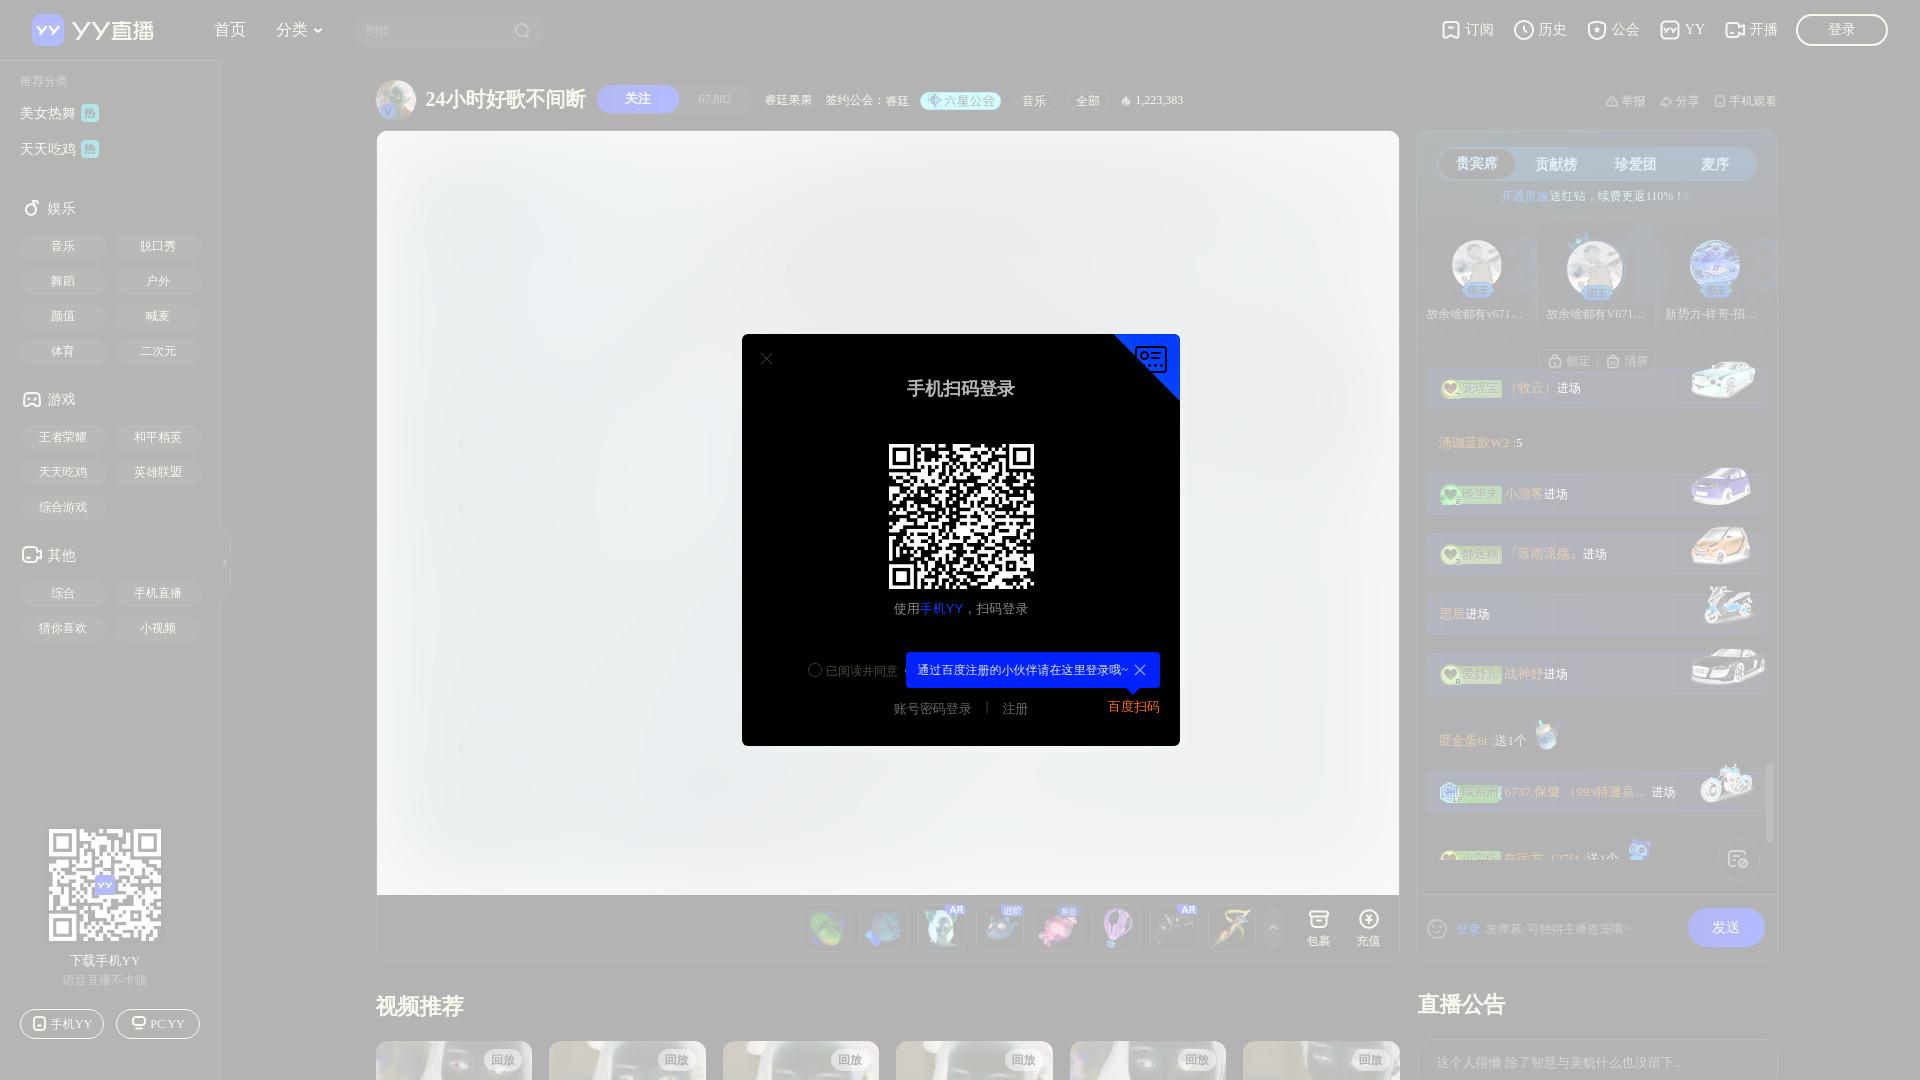1920x1080 pixels.
Task: Click the PC YY download button
Action: pos(158,1024)
